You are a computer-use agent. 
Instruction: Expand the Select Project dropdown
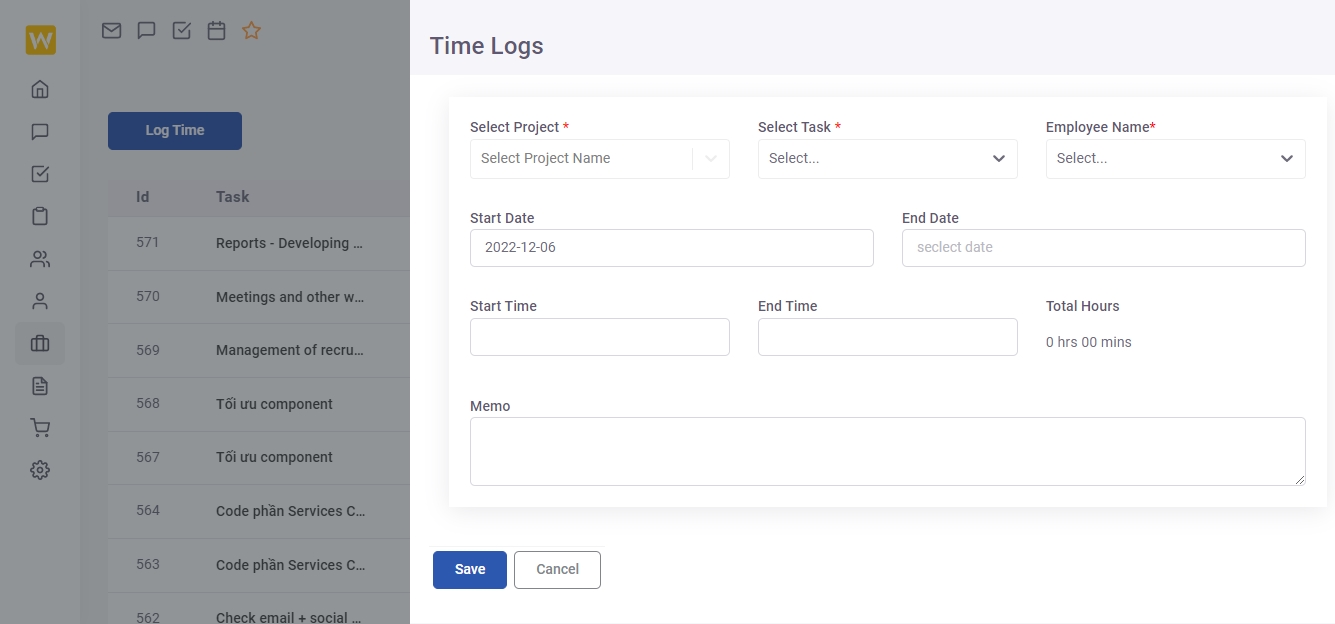600,159
